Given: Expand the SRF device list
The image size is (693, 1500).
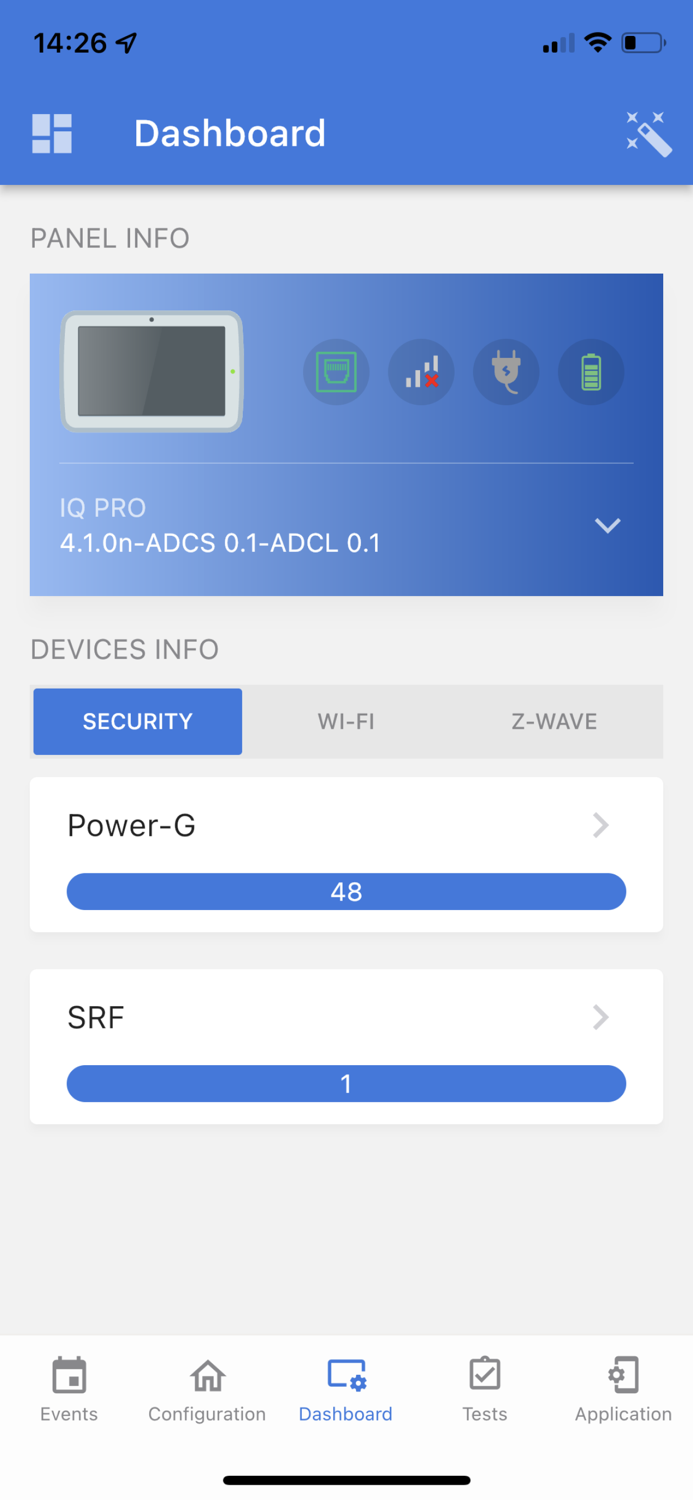Looking at the screenshot, I should coord(599,1017).
